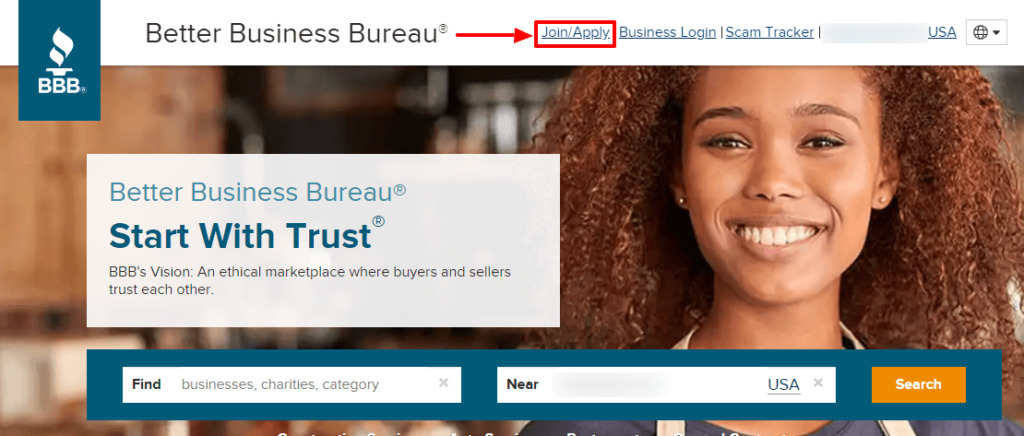Viewport: 1024px width, 436px height.
Task: Click the orange Search button
Action: 918,384
